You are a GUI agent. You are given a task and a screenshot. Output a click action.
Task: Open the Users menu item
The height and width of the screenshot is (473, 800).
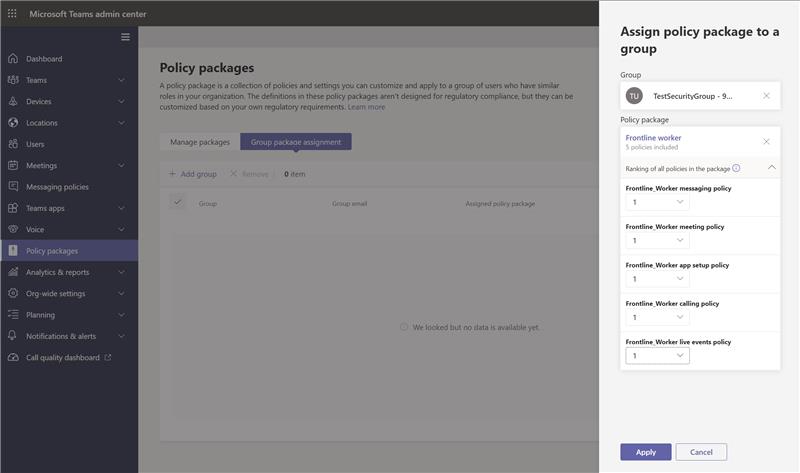[x=69, y=144]
